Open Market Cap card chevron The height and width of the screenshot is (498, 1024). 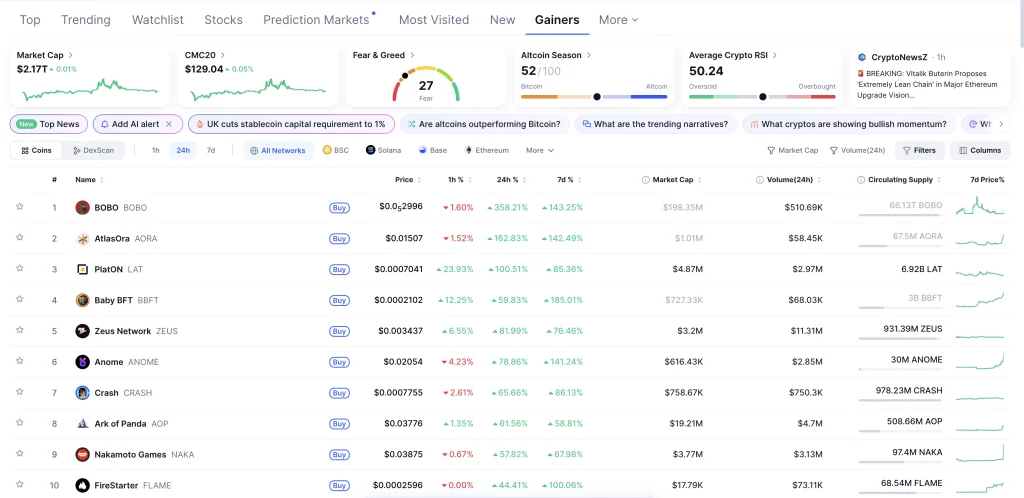pyautogui.click(x=71, y=55)
